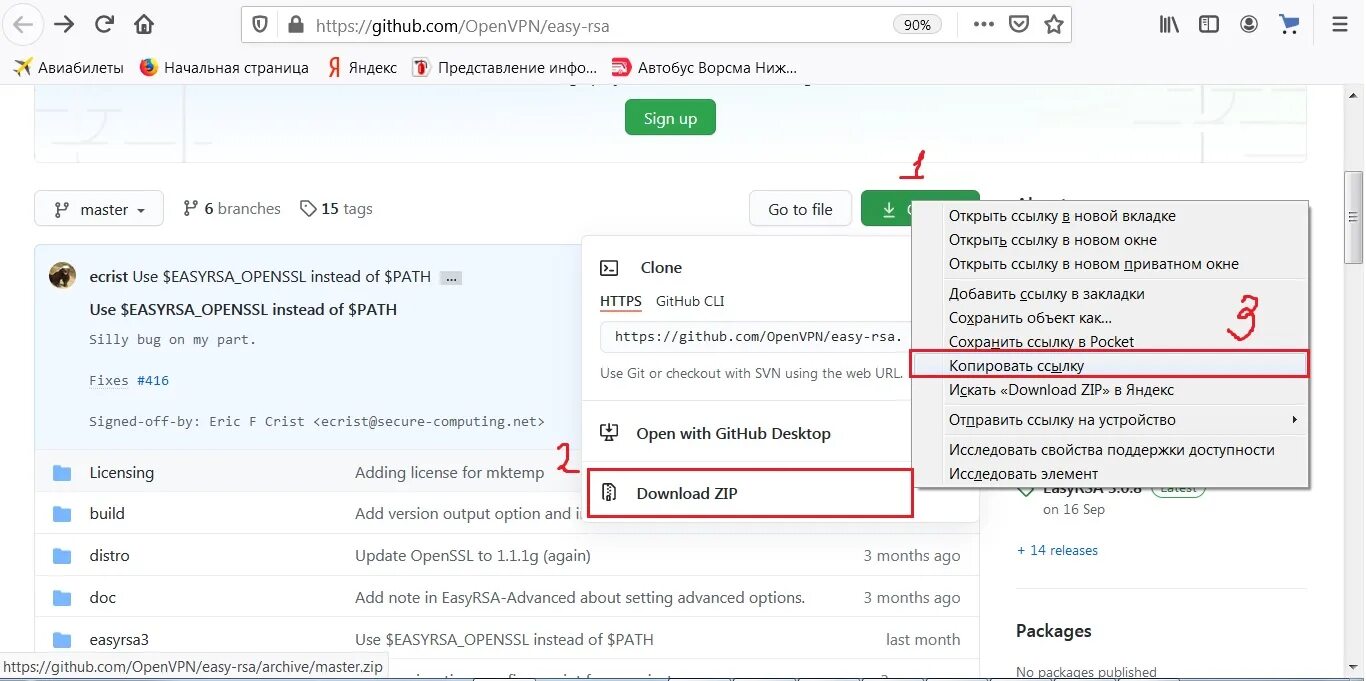This screenshot has width=1366, height=681.
Task: Click the distro folder icon
Action: tap(62, 556)
